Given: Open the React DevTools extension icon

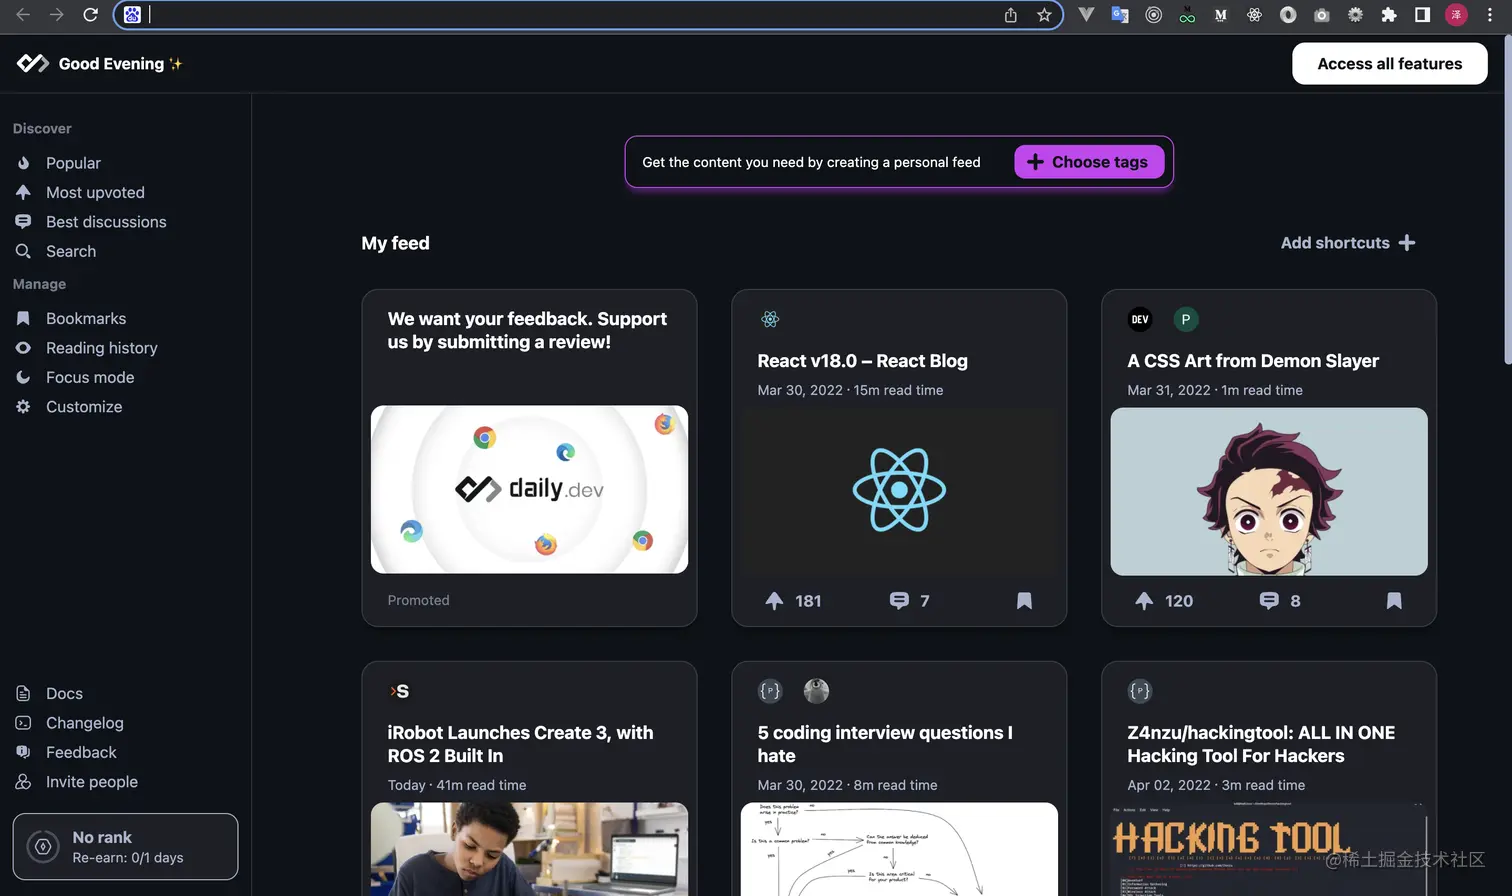Looking at the screenshot, I should coord(1254,15).
